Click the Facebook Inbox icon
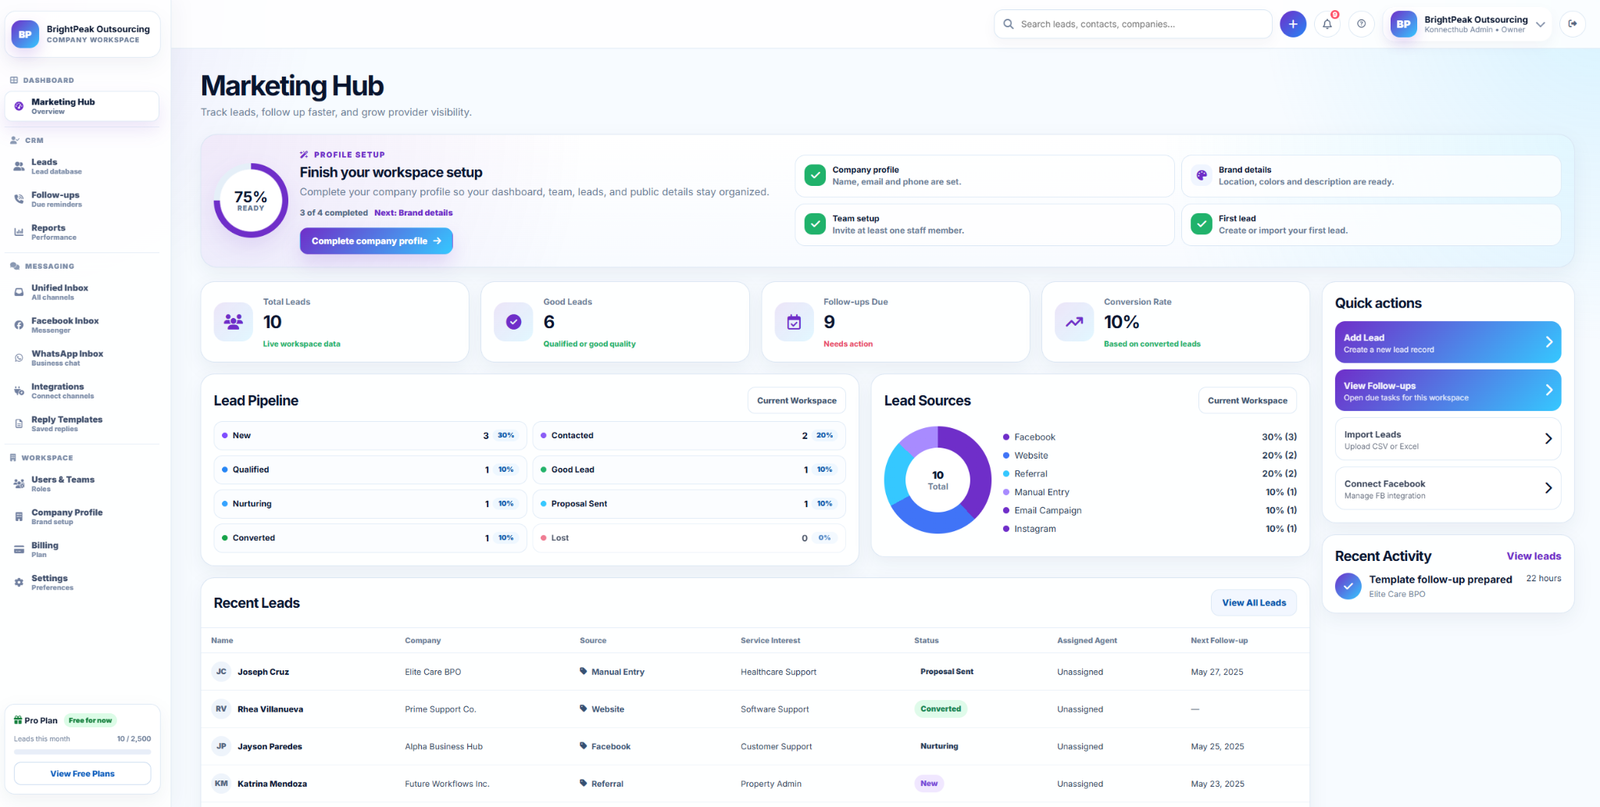Image resolution: width=1600 pixels, height=807 pixels. point(18,325)
